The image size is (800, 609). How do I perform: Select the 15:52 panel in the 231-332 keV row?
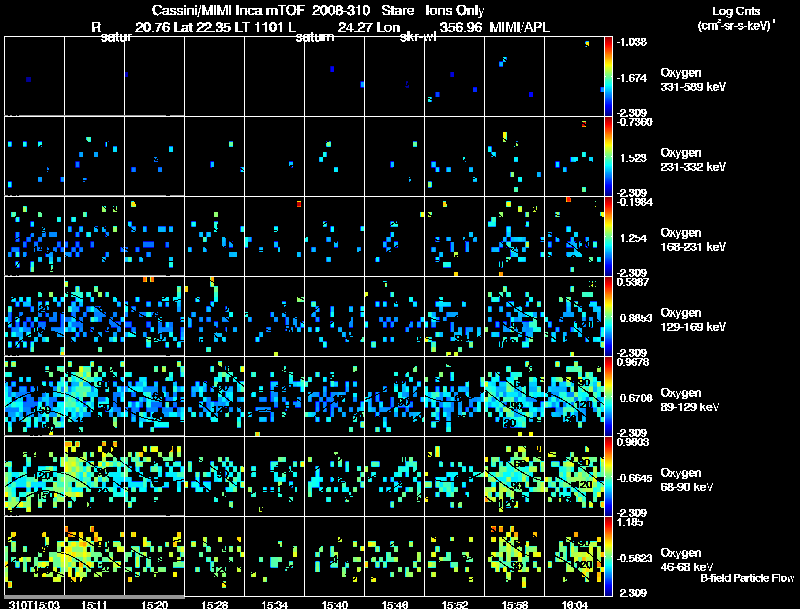point(455,156)
